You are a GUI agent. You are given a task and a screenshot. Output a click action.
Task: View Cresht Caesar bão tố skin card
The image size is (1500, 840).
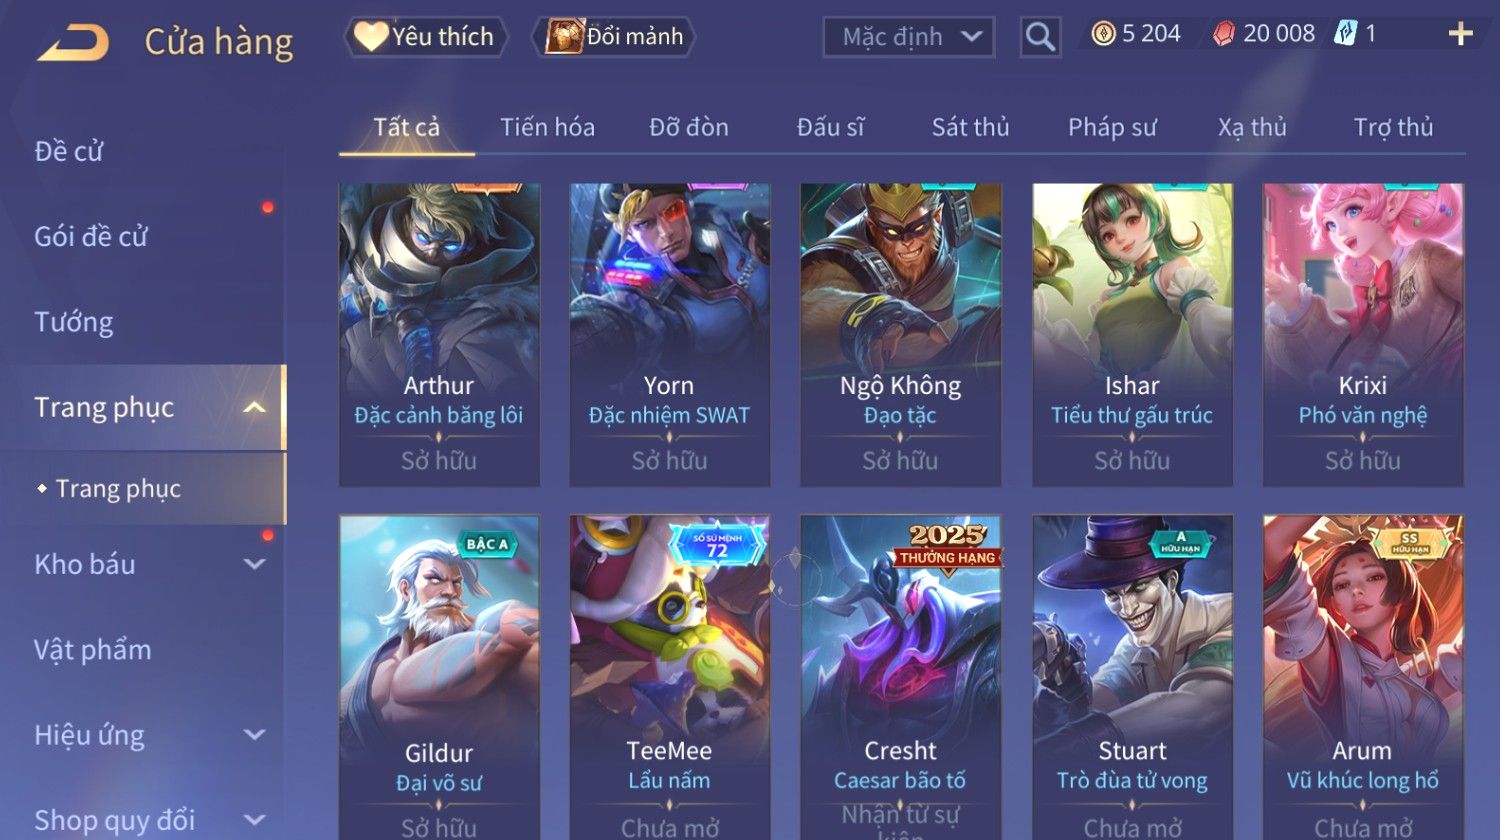coord(900,677)
